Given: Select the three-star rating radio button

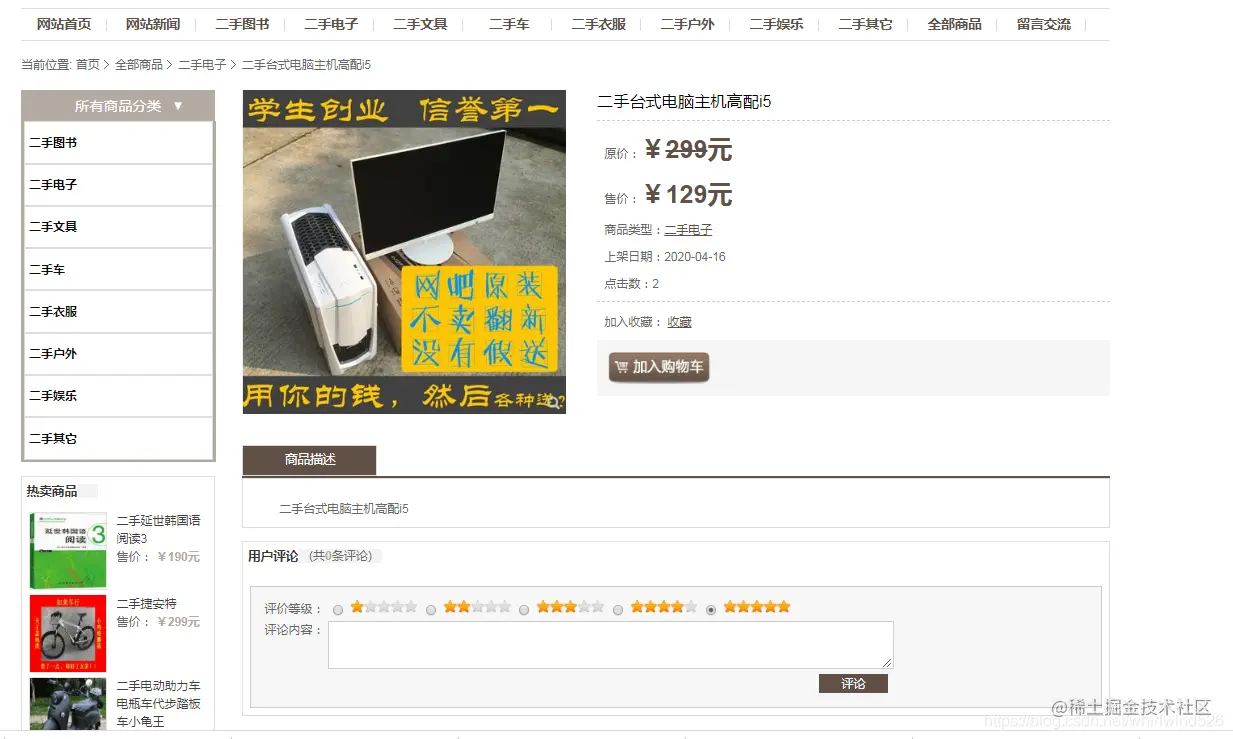Looking at the screenshot, I should [524, 610].
